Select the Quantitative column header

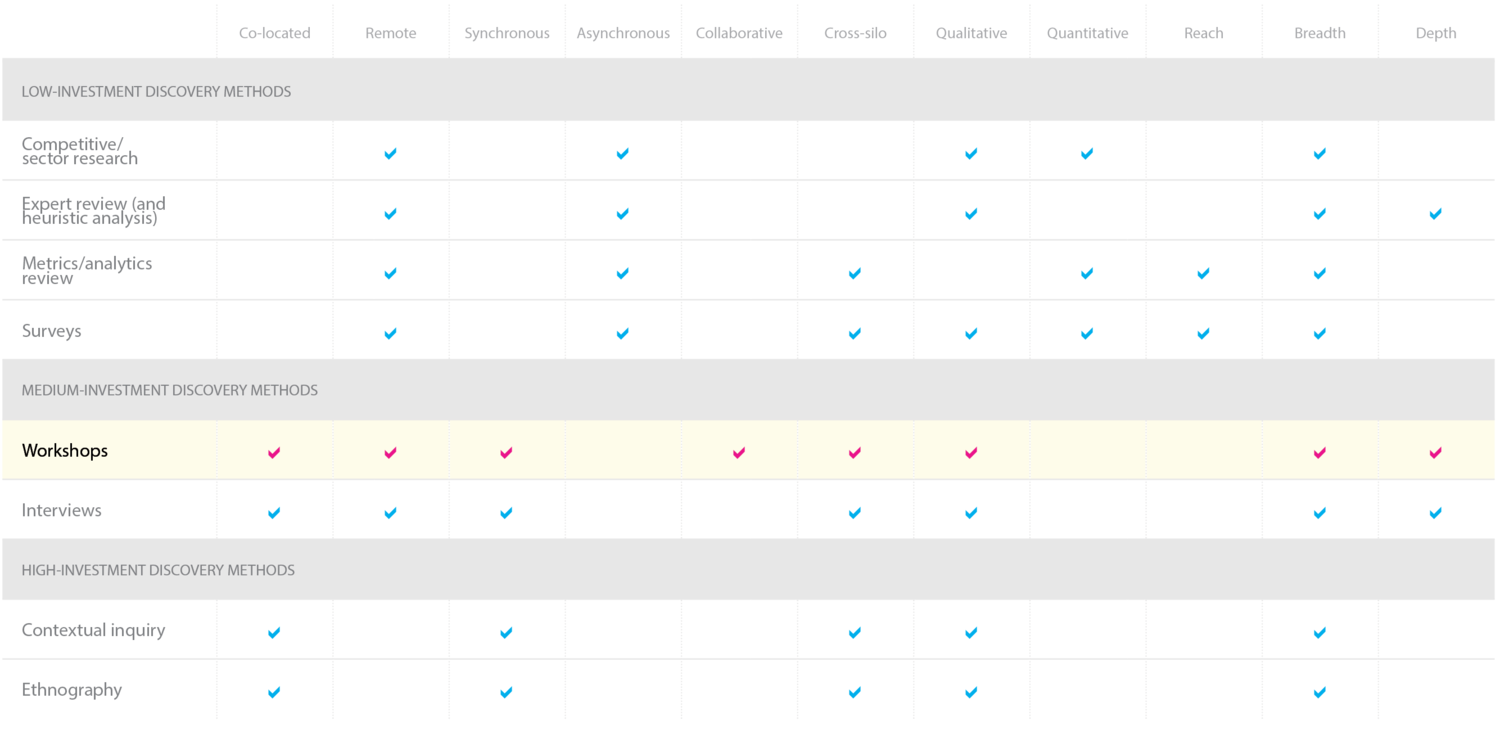click(1087, 33)
